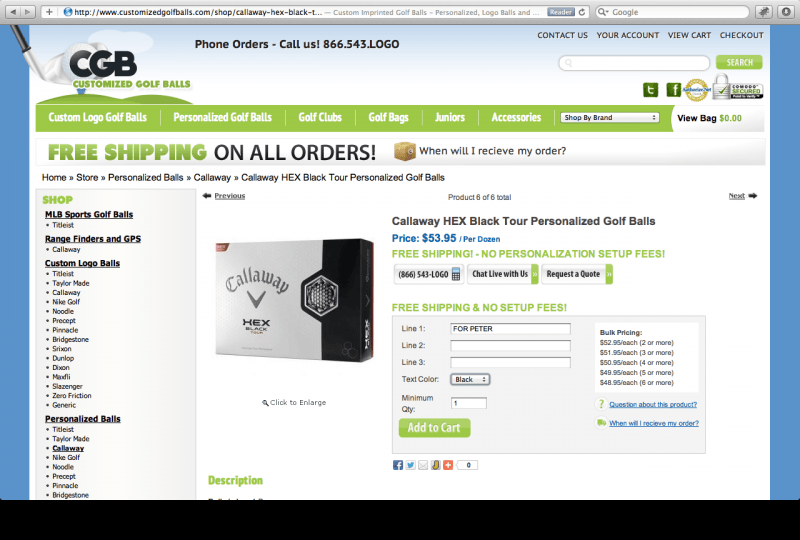Image resolution: width=800 pixels, height=540 pixels.
Task: Click the Line 2 text field
Action: point(510,346)
